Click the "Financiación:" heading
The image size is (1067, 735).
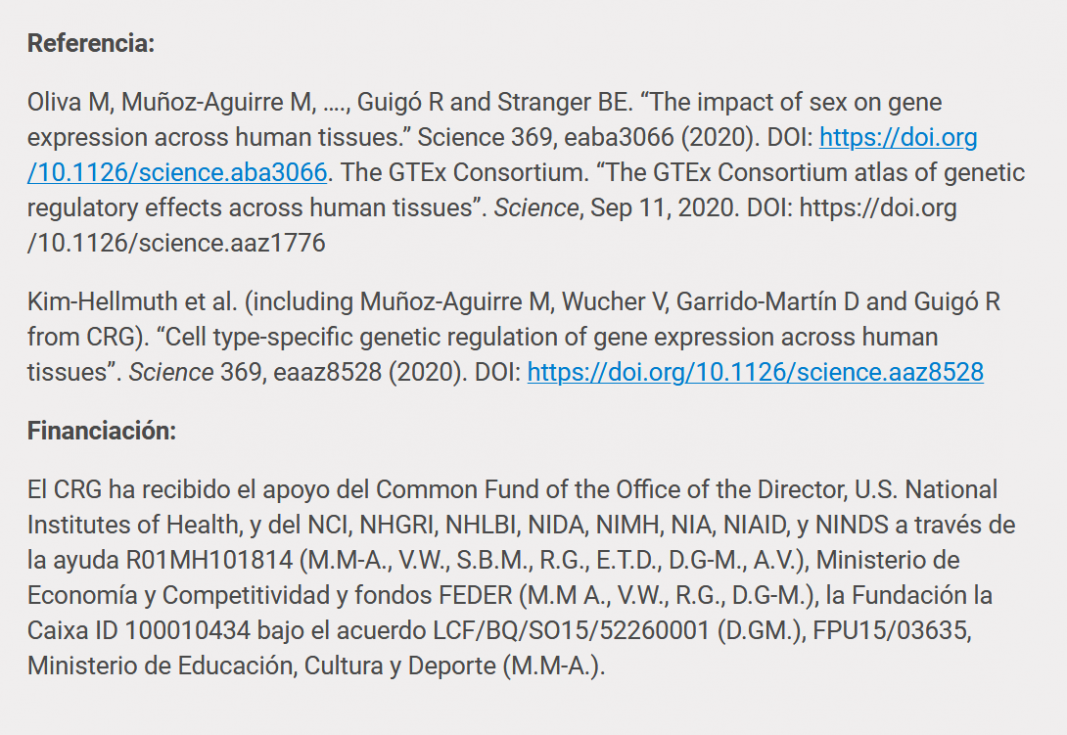tap(101, 431)
